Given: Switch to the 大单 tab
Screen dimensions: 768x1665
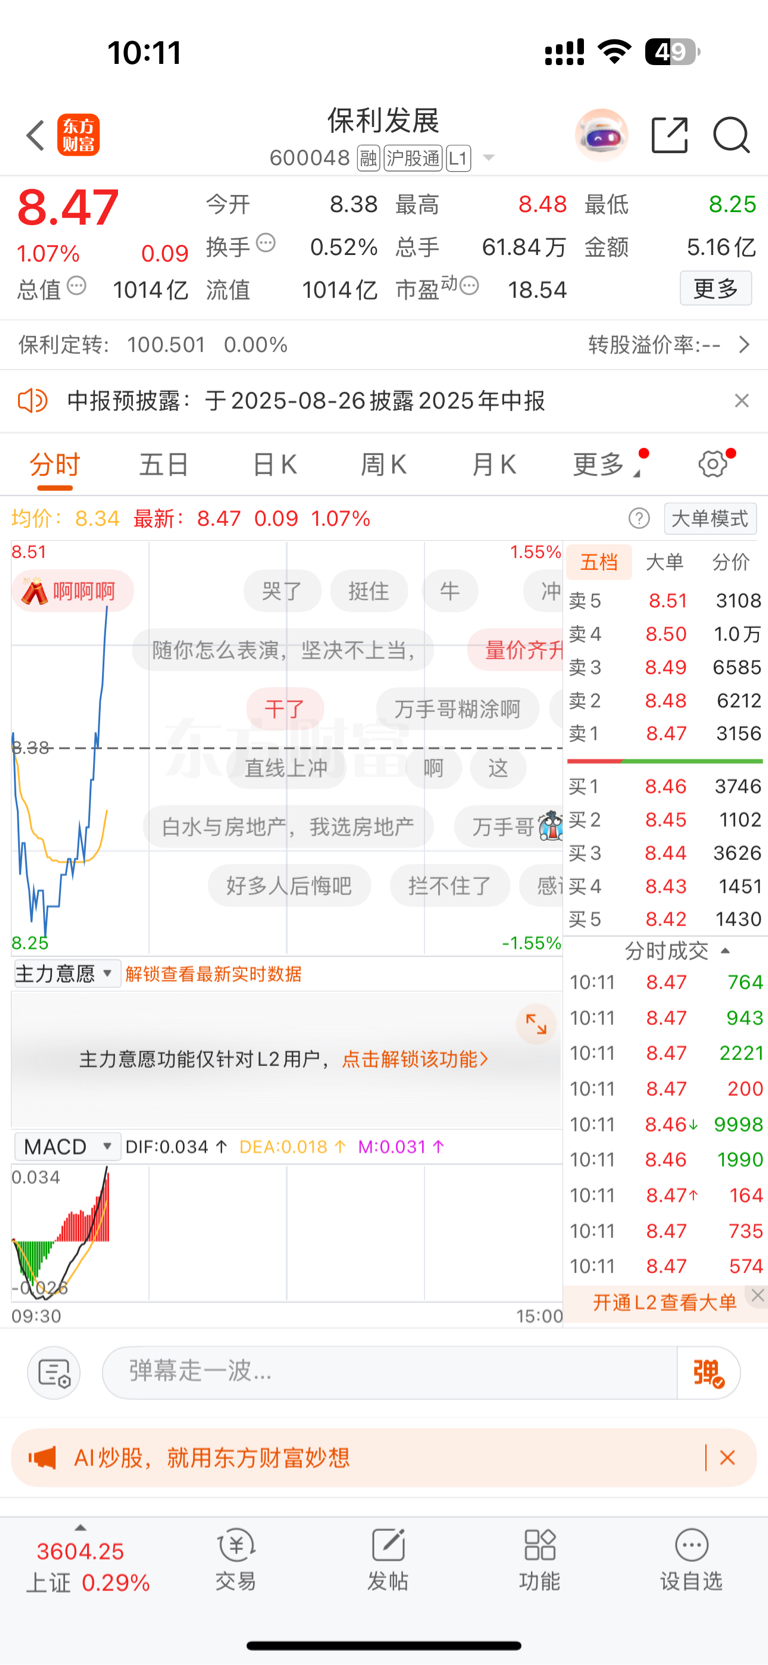Looking at the screenshot, I should point(665,562).
